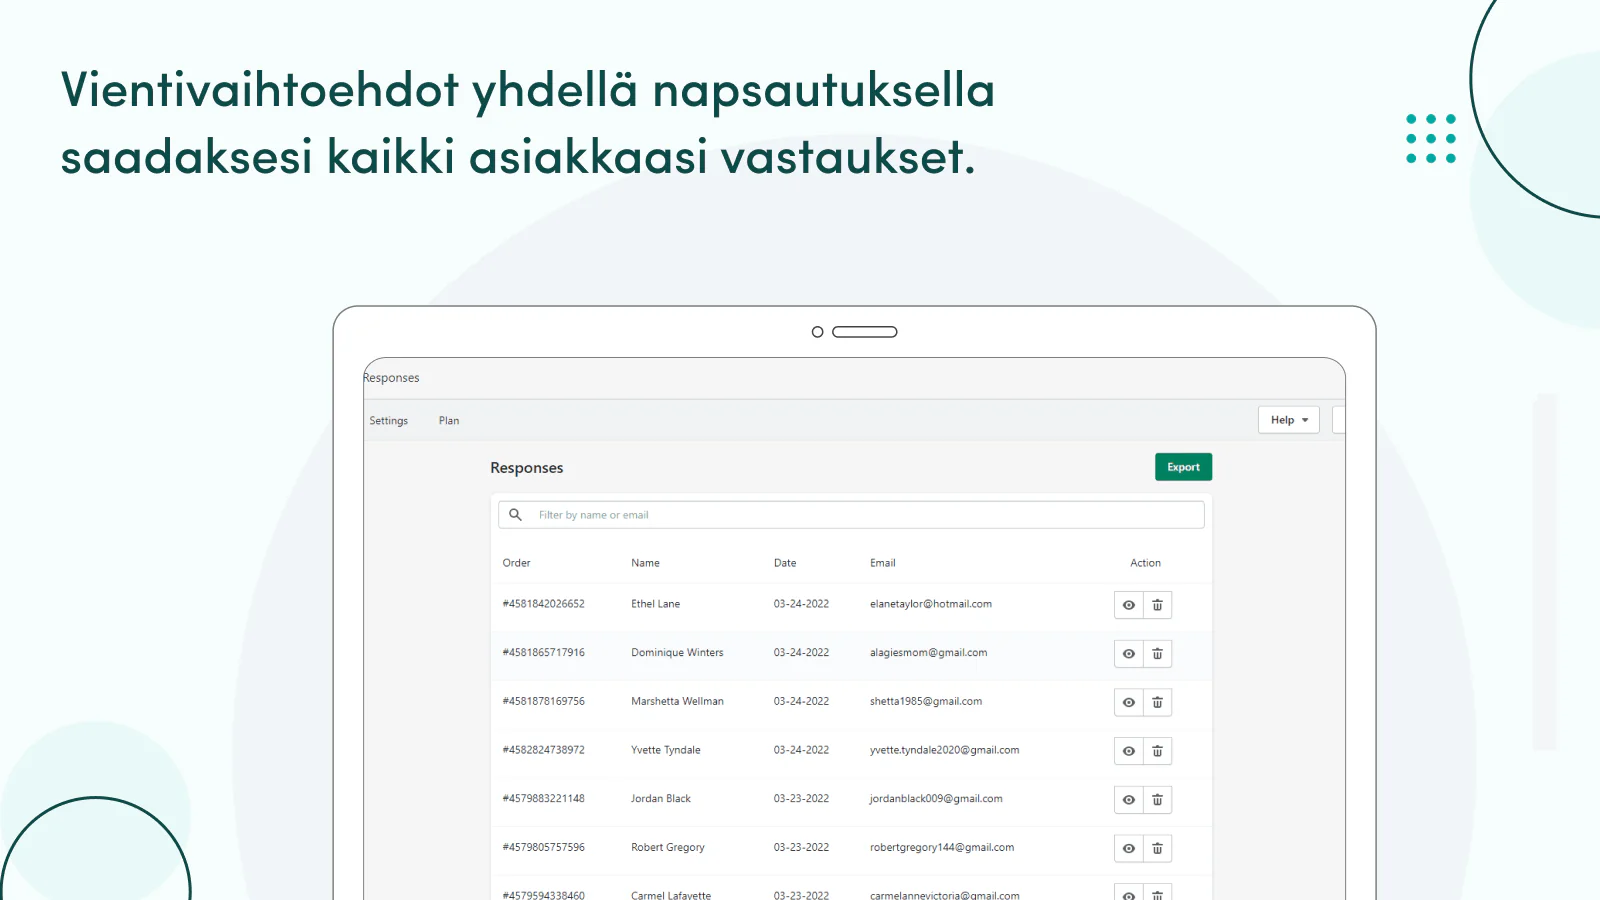
Task: Click email elanetaylor@hotmail.com
Action: pyautogui.click(x=931, y=604)
